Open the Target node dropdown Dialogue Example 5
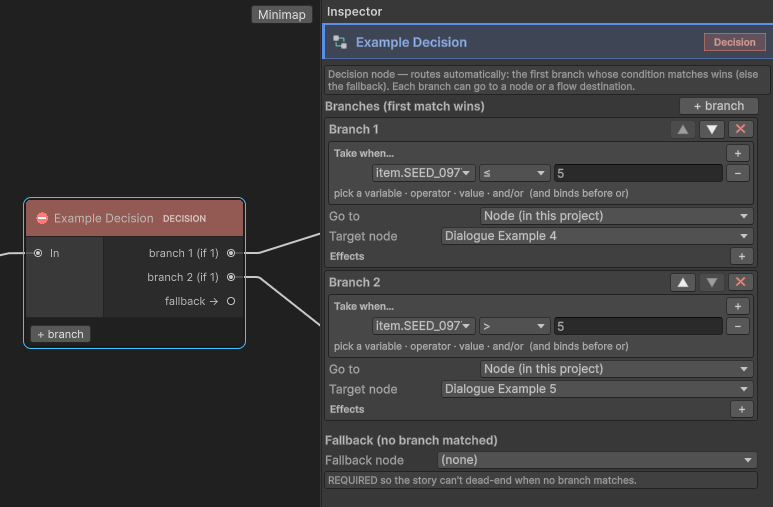This screenshot has height=507, width=773. tap(597, 389)
